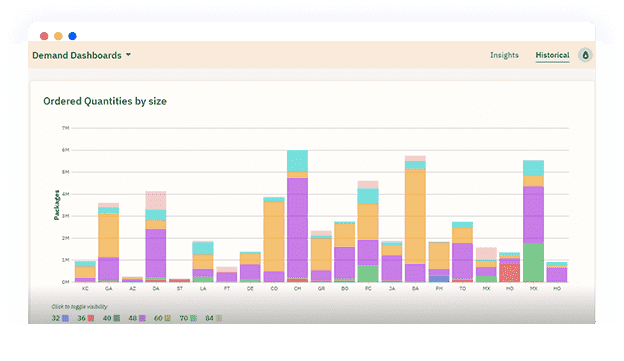Select the Historical tab
The image size is (624, 361).
click(x=552, y=55)
